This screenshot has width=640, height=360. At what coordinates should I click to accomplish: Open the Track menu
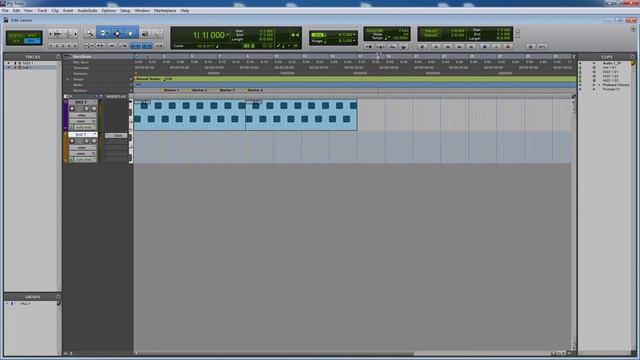pyautogui.click(x=42, y=11)
